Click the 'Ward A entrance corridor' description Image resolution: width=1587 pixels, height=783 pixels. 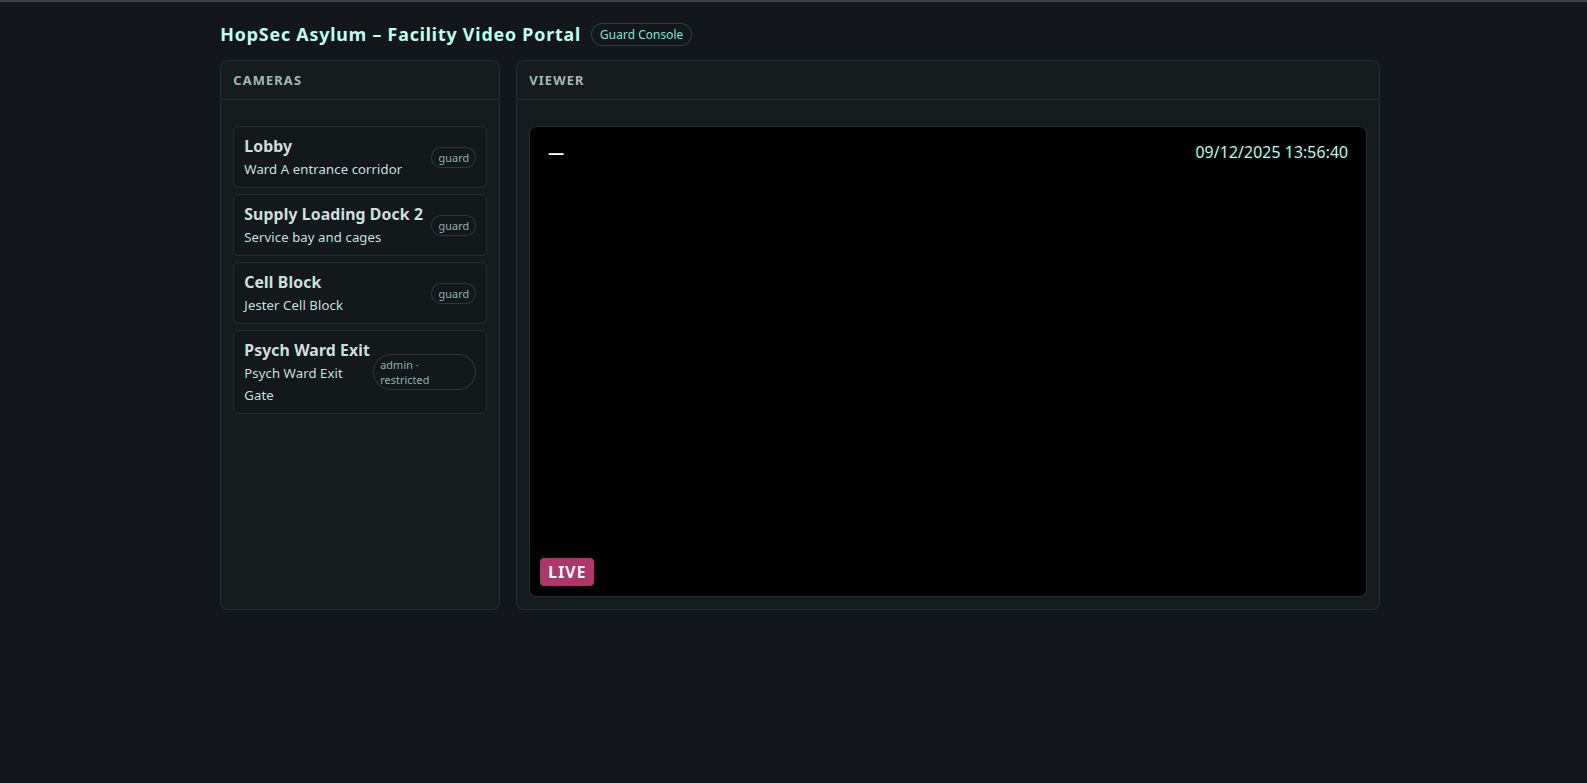tap(322, 170)
